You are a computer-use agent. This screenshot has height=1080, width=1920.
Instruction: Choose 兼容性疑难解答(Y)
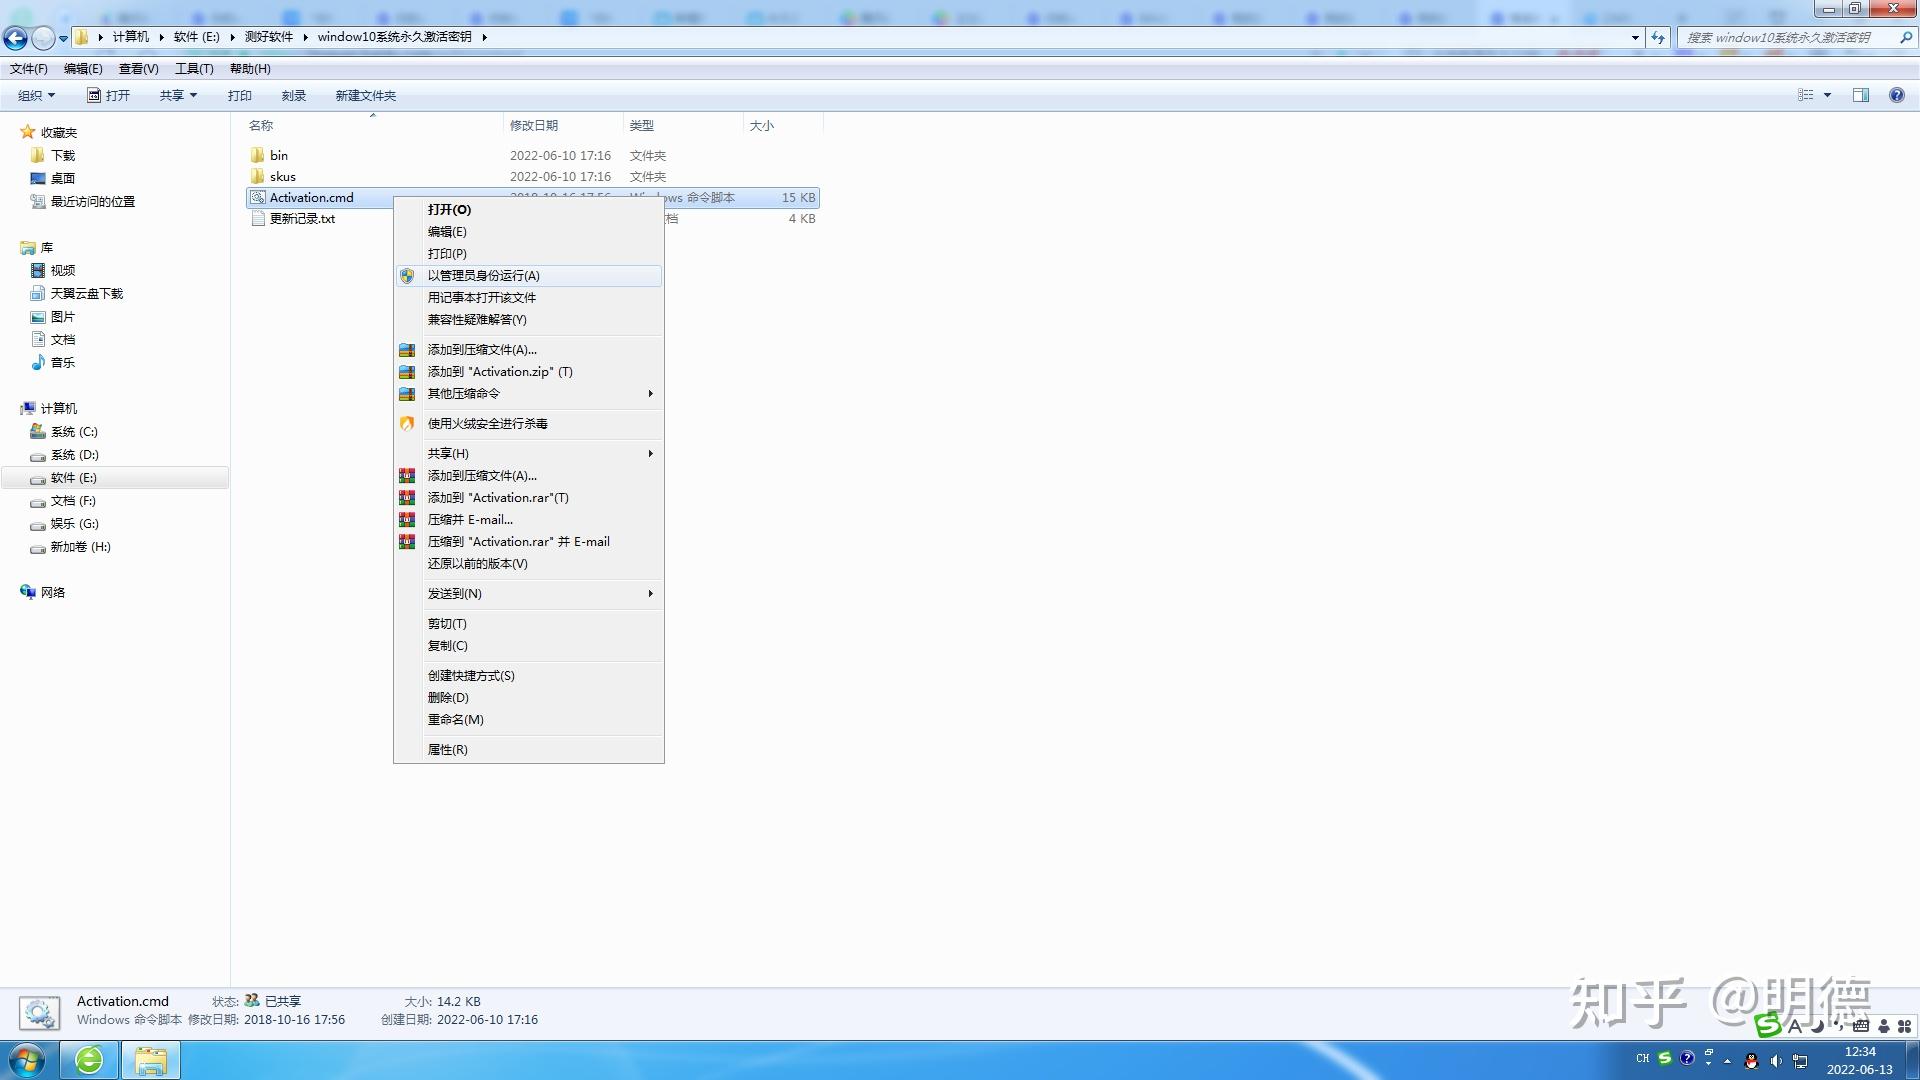pos(528,320)
